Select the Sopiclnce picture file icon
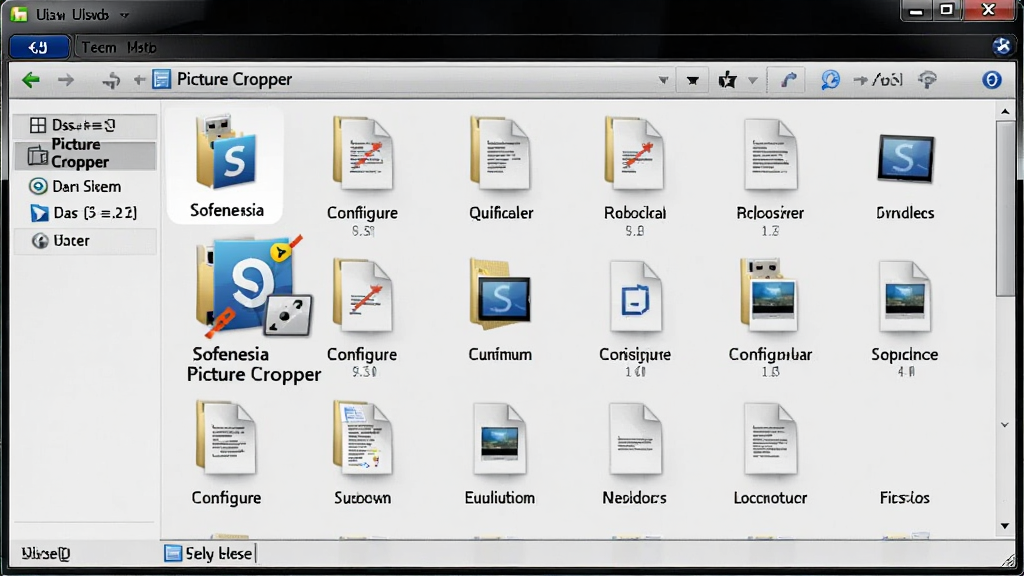This screenshot has height=576, width=1024. (904, 297)
